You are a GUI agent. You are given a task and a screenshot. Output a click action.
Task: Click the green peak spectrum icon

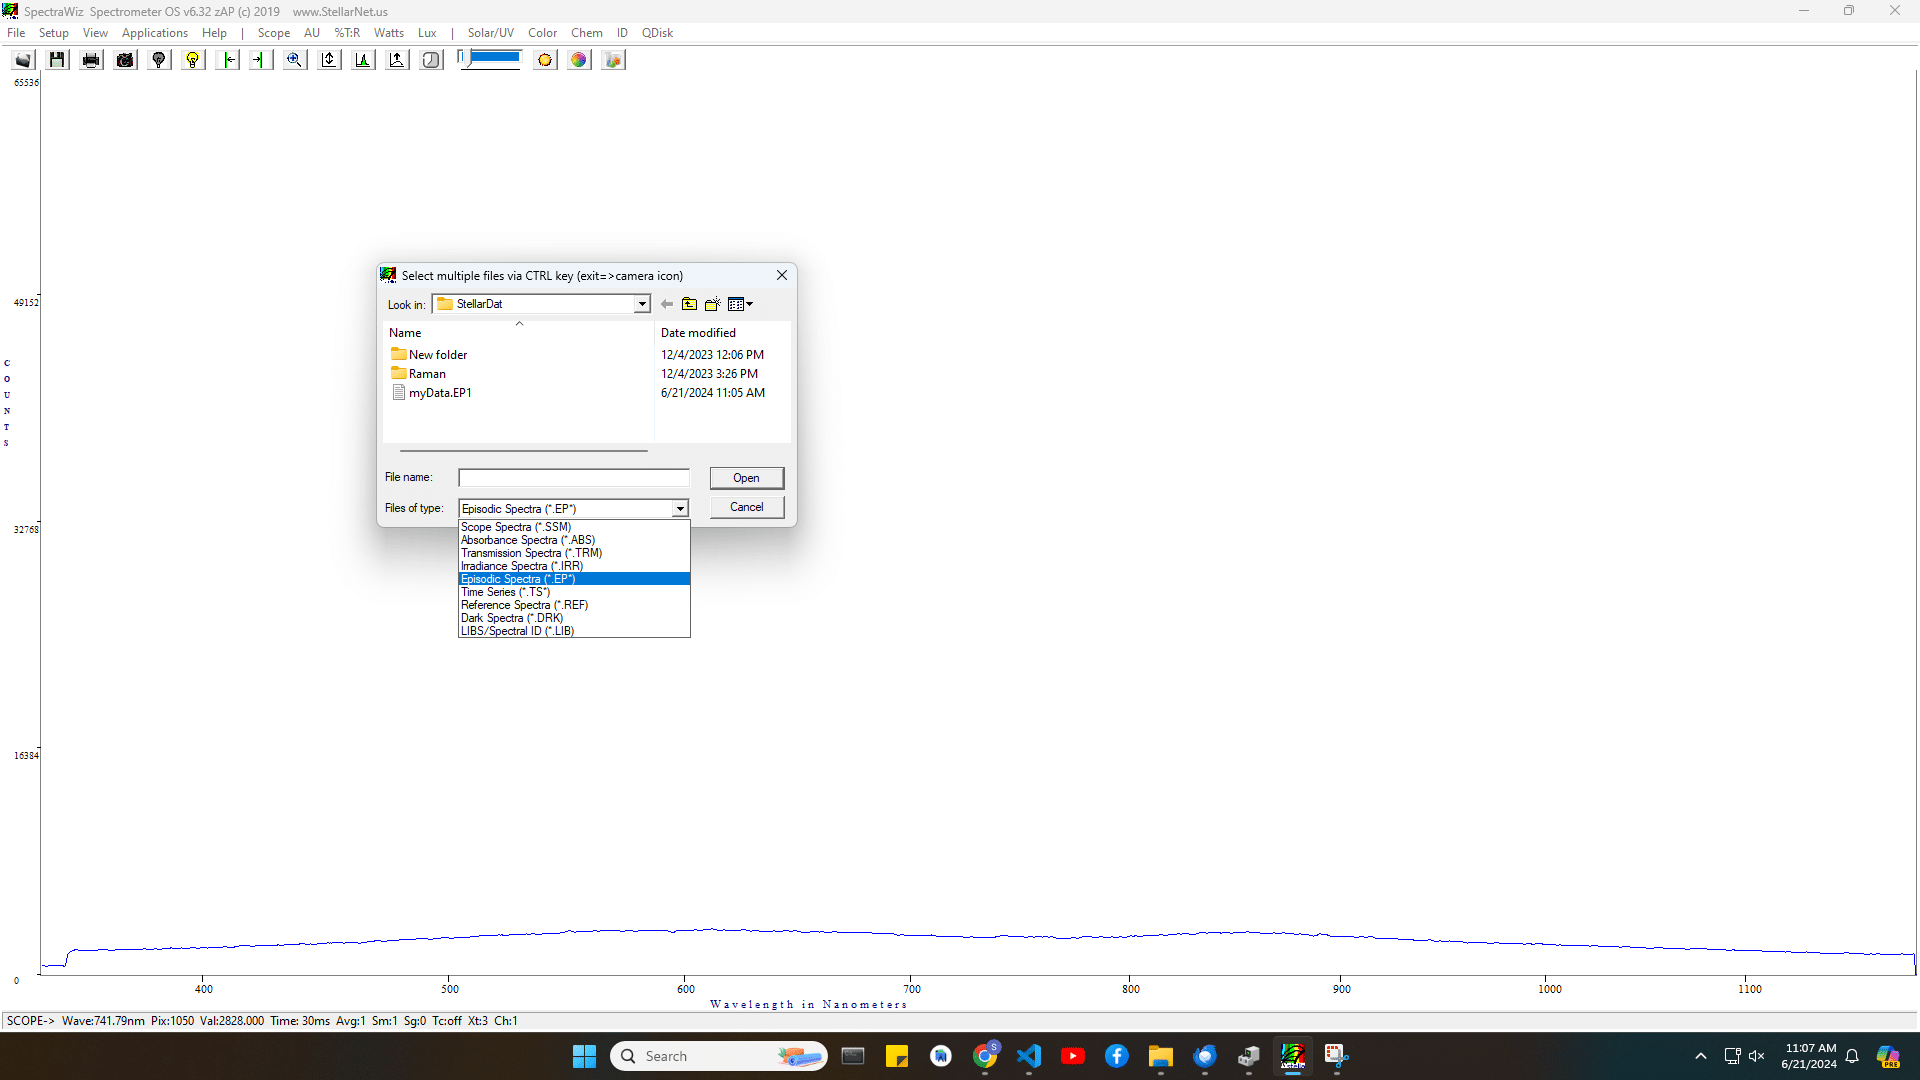click(363, 60)
